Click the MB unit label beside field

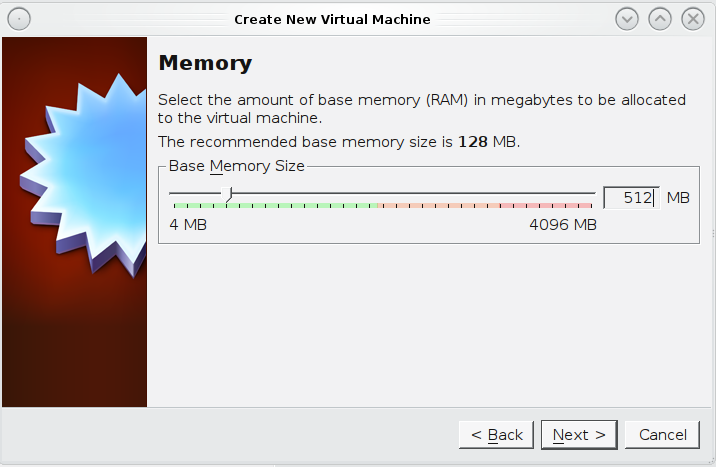tap(678, 198)
